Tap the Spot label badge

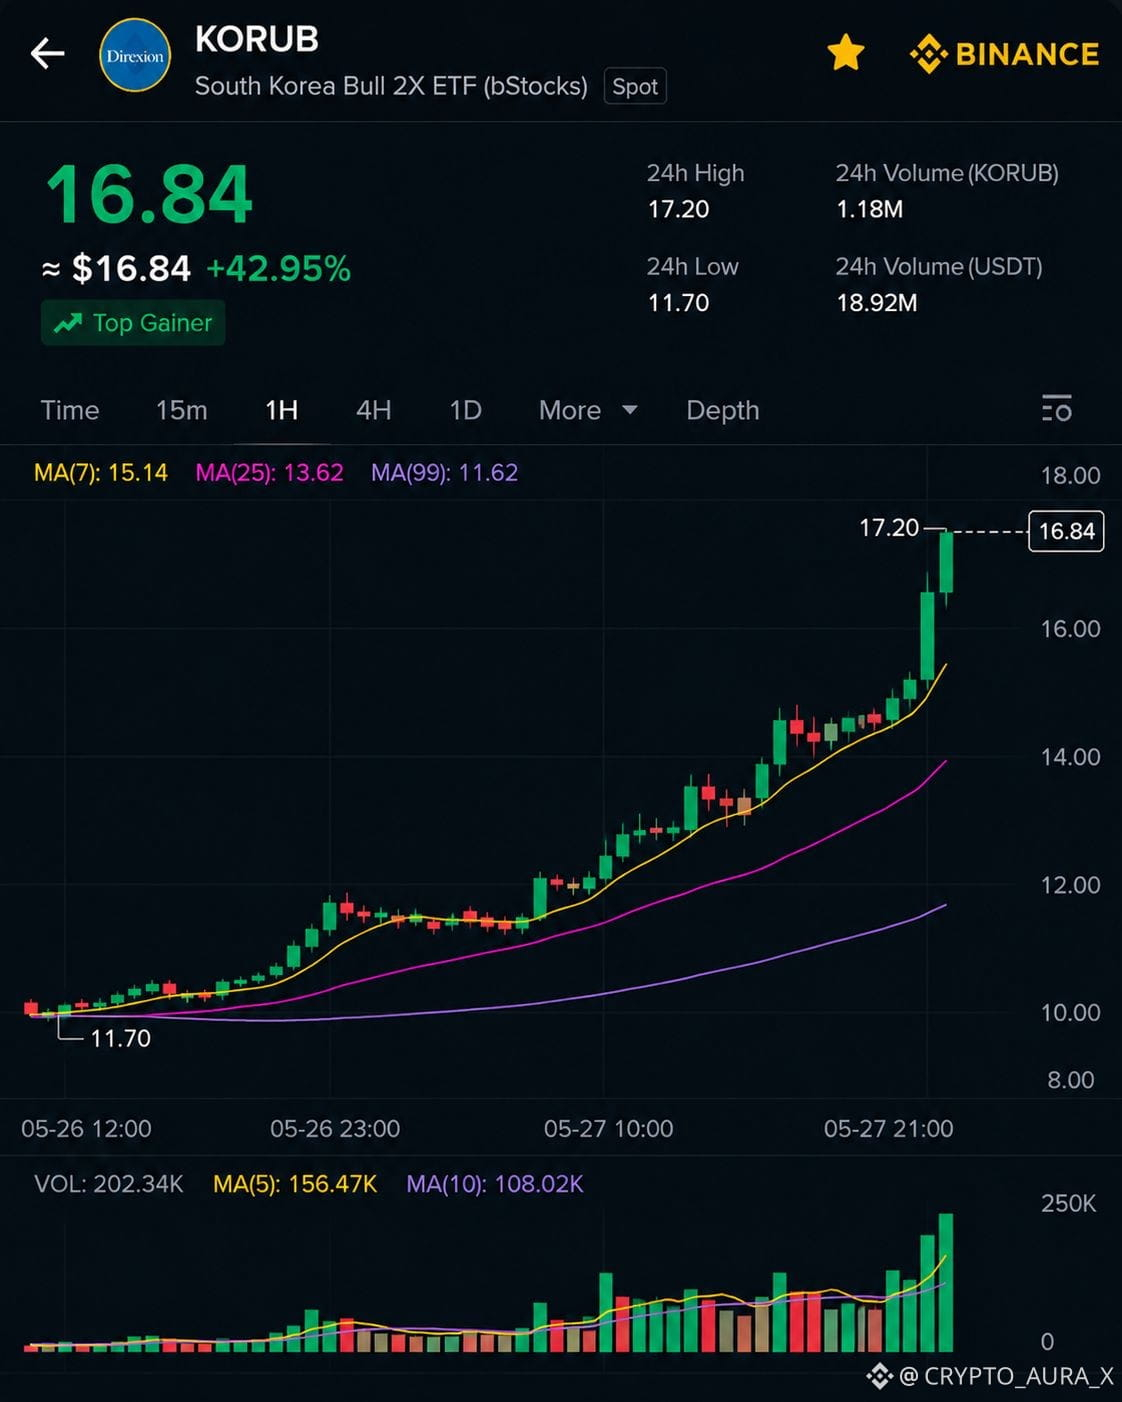[635, 87]
